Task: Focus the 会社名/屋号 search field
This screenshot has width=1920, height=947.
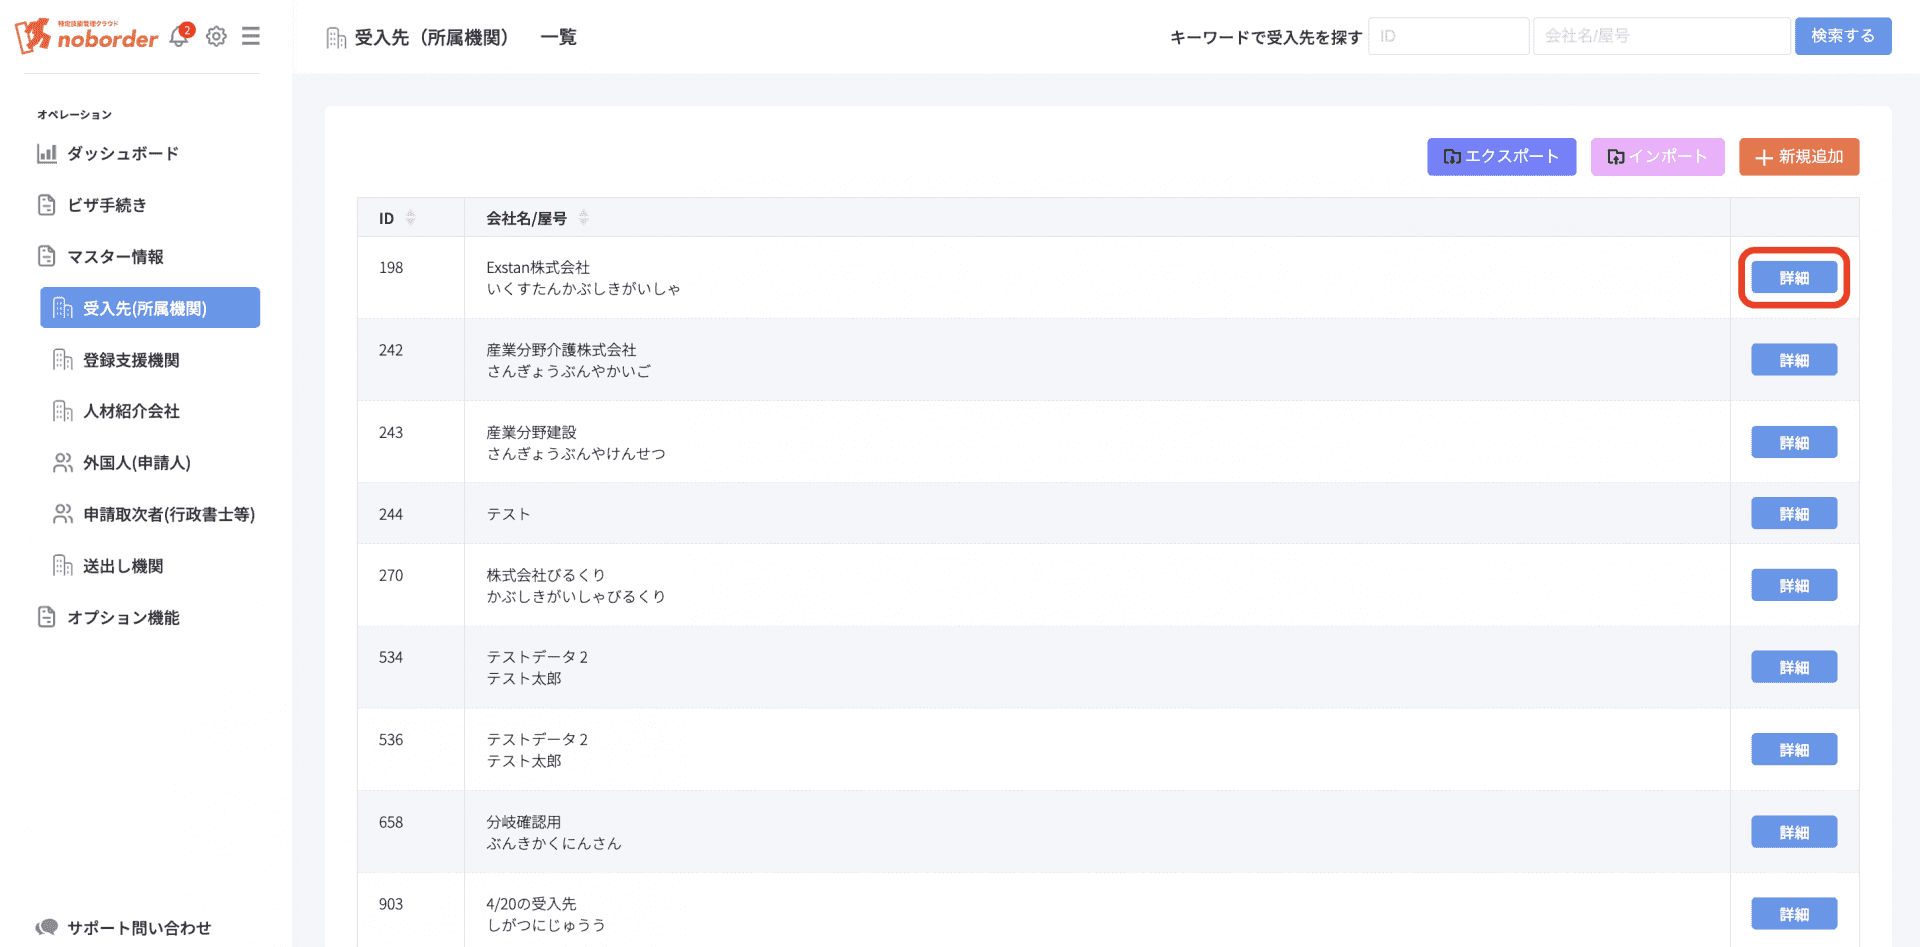Action: [1661, 36]
